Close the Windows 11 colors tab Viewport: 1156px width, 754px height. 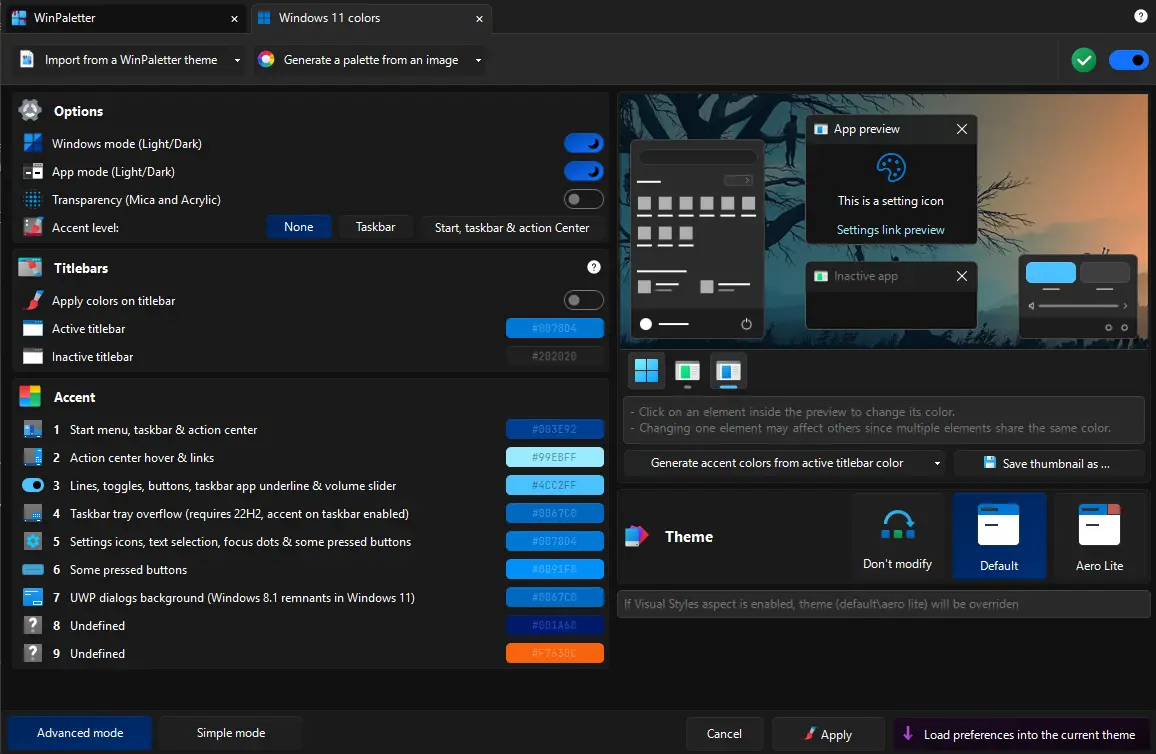(x=479, y=18)
